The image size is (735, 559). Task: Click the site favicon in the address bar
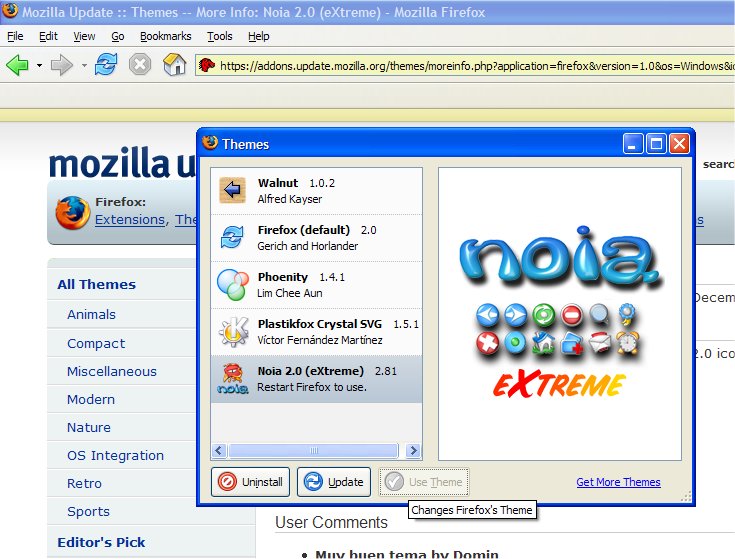[x=207, y=65]
